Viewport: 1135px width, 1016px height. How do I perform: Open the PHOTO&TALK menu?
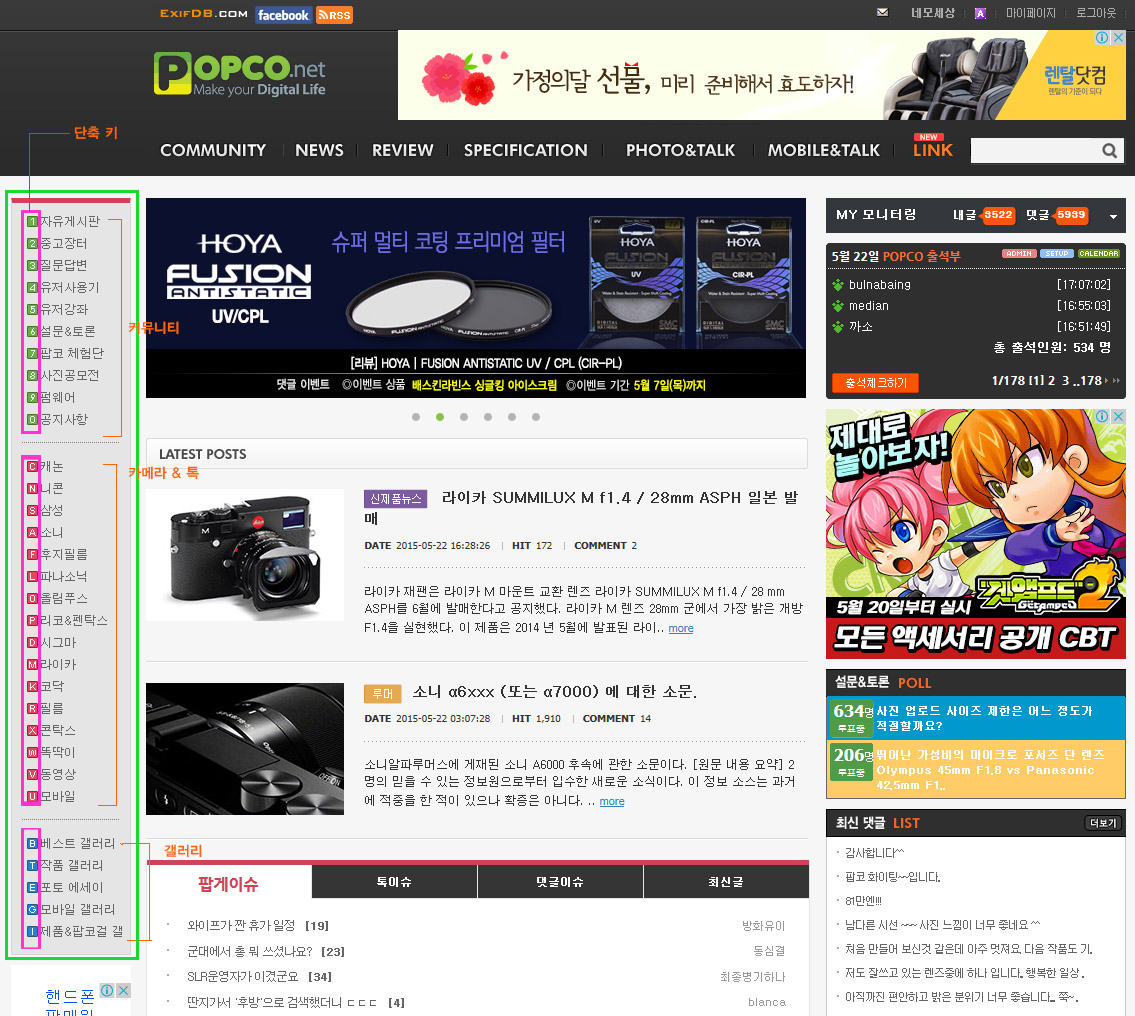(680, 151)
